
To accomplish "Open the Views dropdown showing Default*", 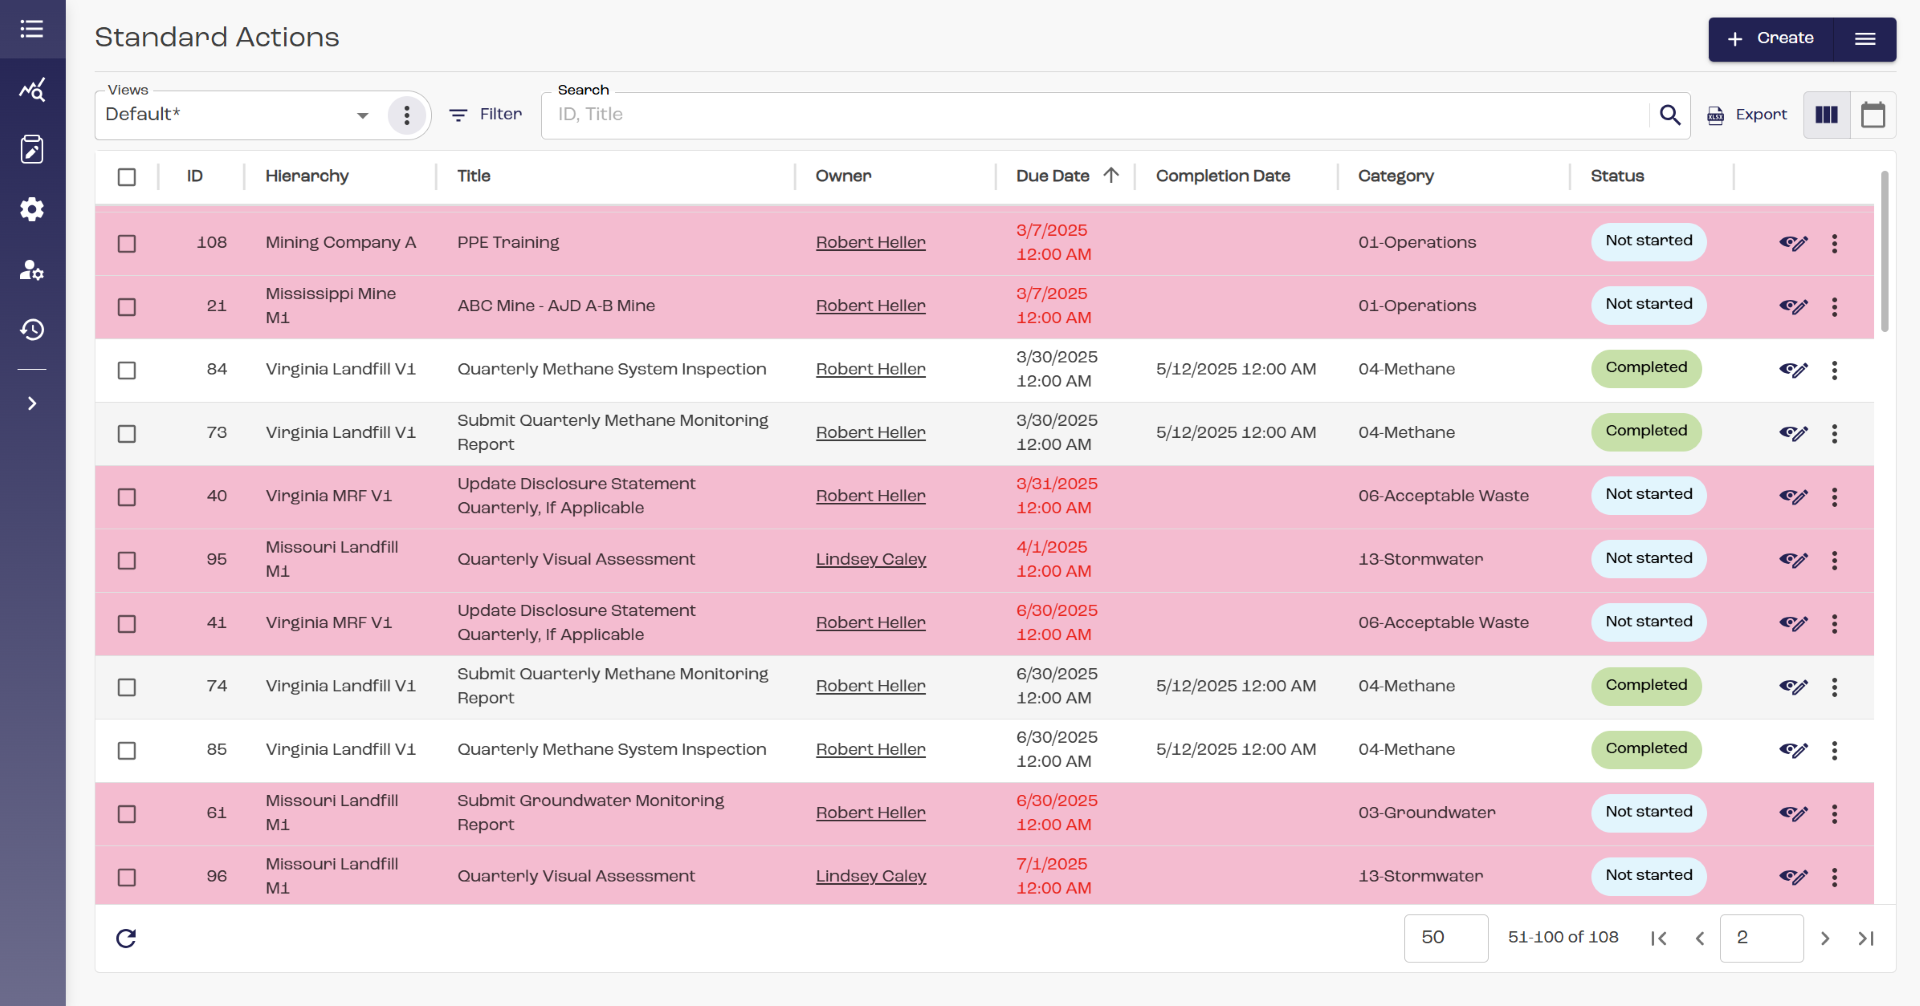I will [238, 115].
